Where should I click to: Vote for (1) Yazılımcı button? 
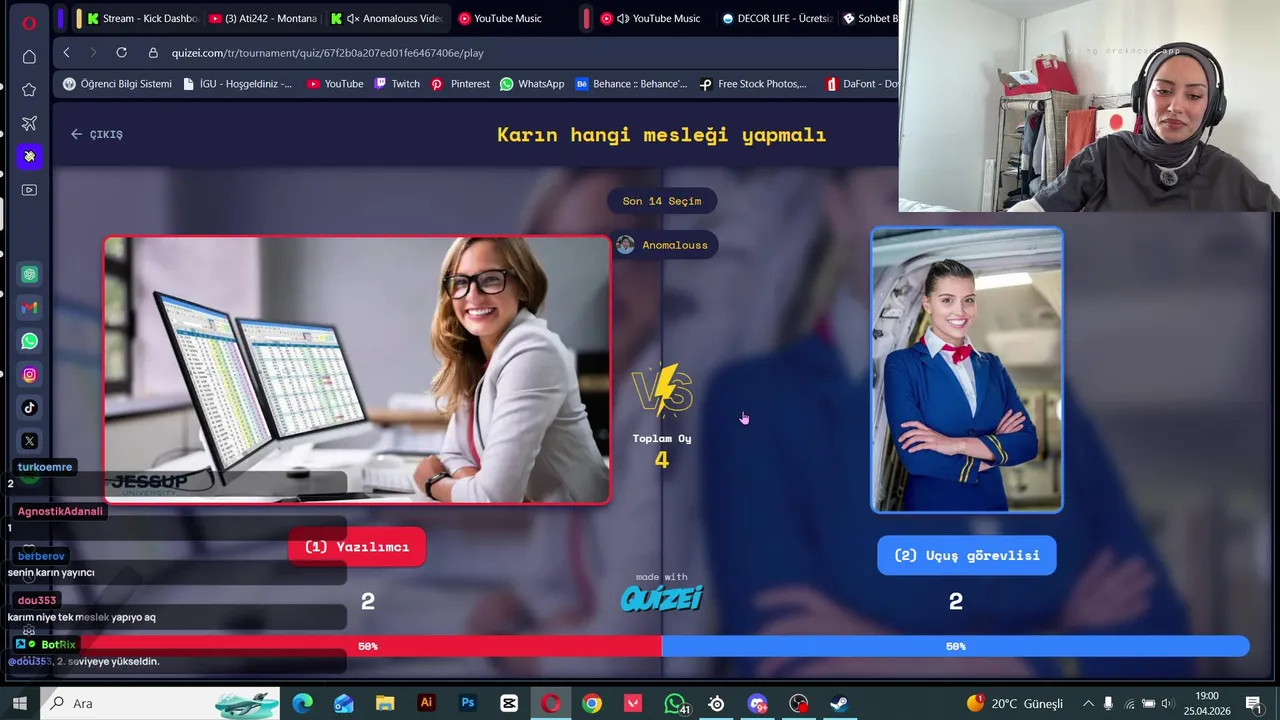point(357,547)
